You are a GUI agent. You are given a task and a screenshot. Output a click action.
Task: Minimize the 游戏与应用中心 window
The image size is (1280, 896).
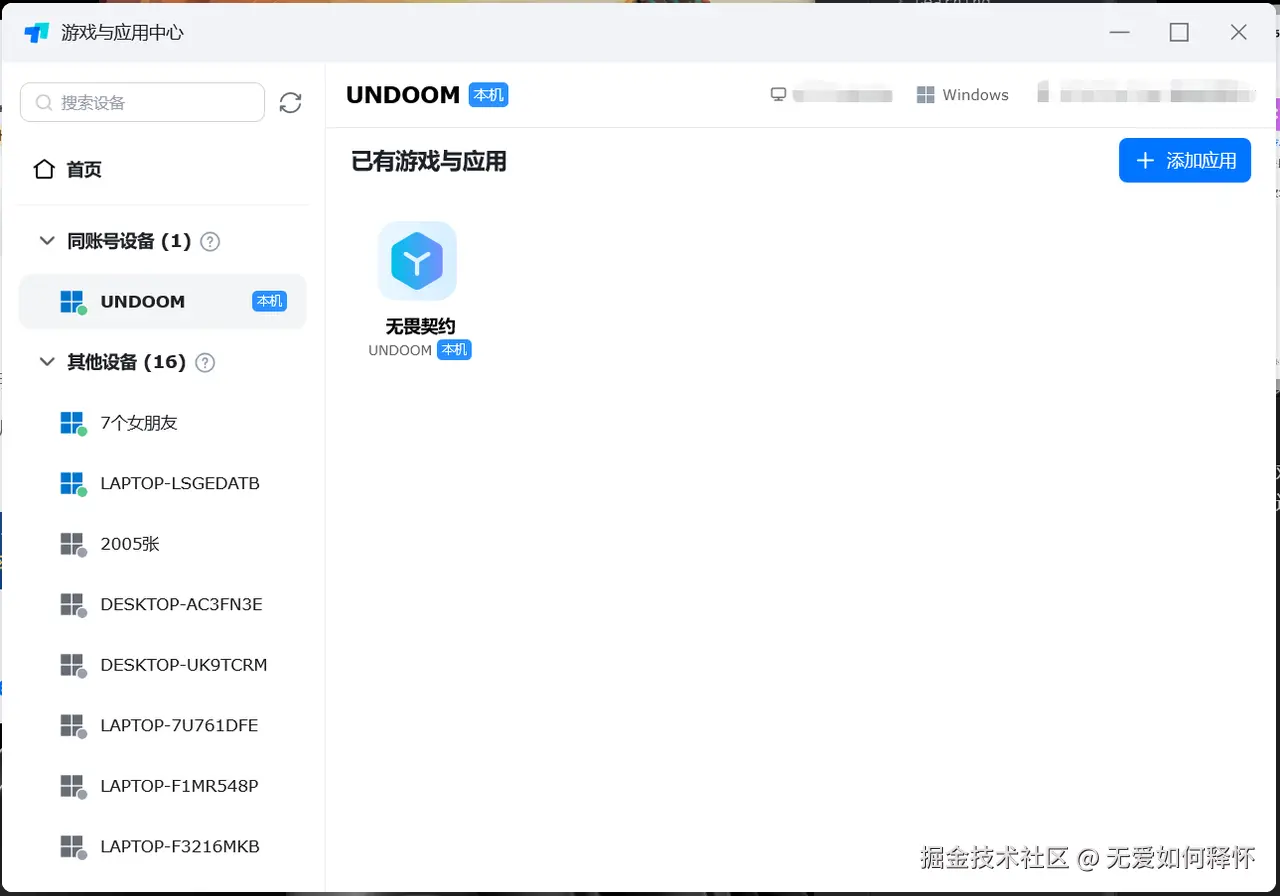pos(1120,32)
